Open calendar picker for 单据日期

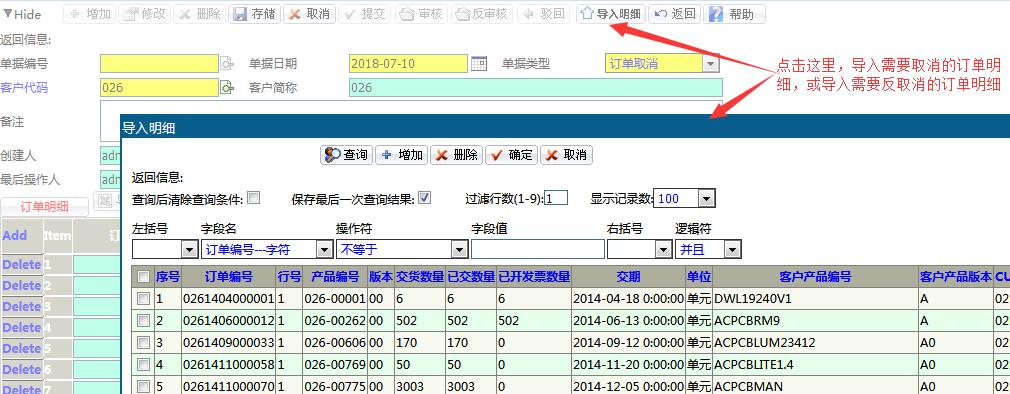point(479,63)
